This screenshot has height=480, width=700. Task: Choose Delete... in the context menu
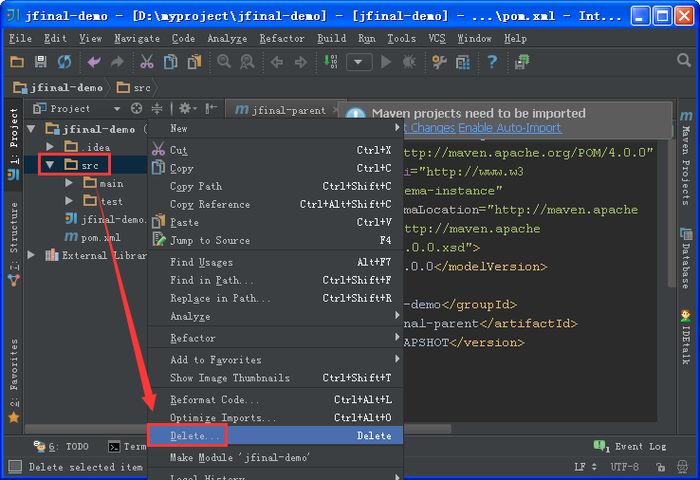pyautogui.click(x=275, y=435)
